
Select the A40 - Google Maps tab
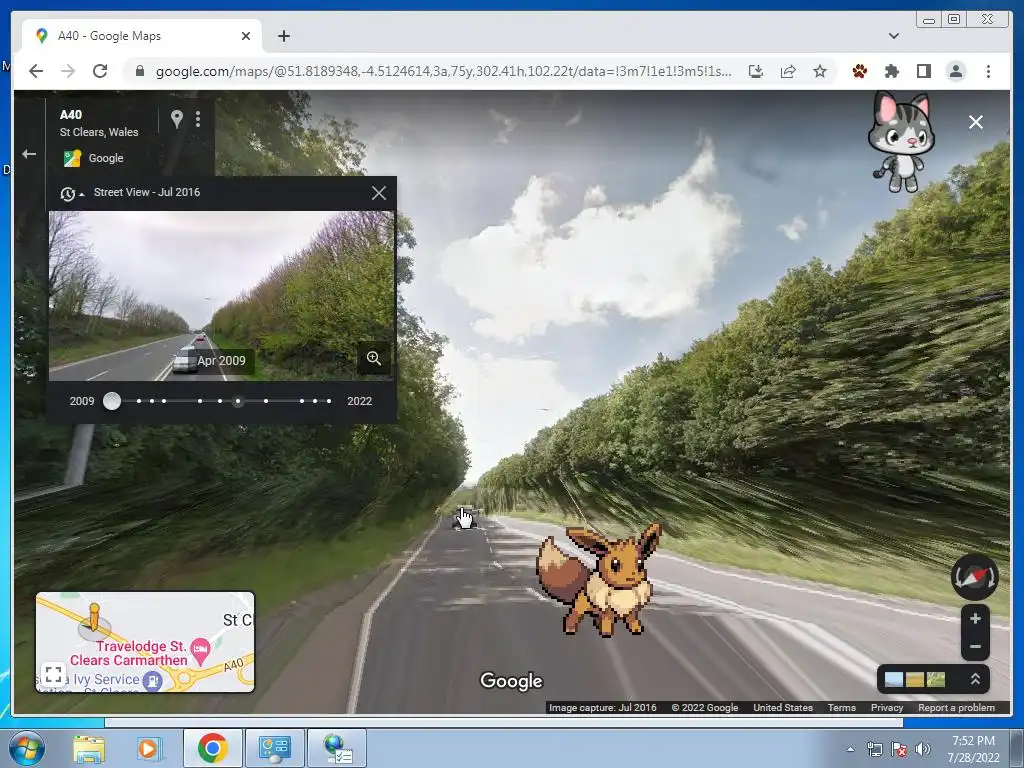[x=142, y=36]
